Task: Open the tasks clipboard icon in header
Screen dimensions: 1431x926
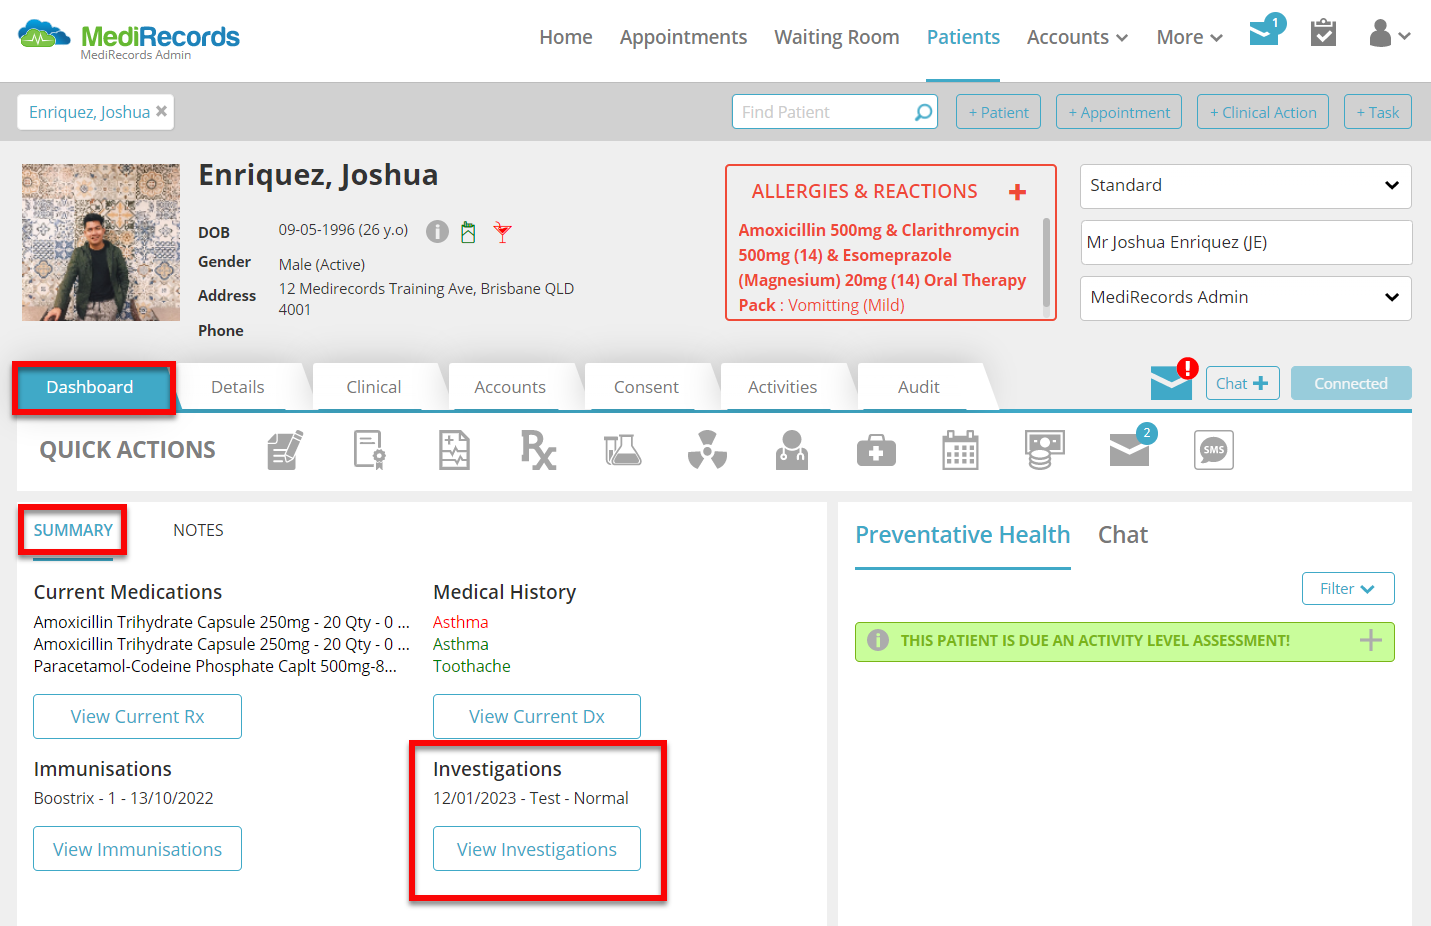Action: point(1323,33)
